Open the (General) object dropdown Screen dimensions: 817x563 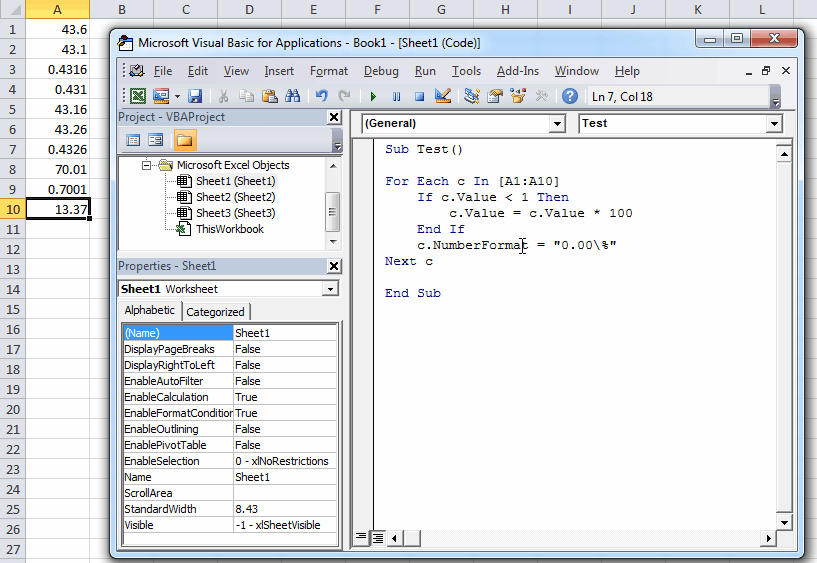point(557,124)
